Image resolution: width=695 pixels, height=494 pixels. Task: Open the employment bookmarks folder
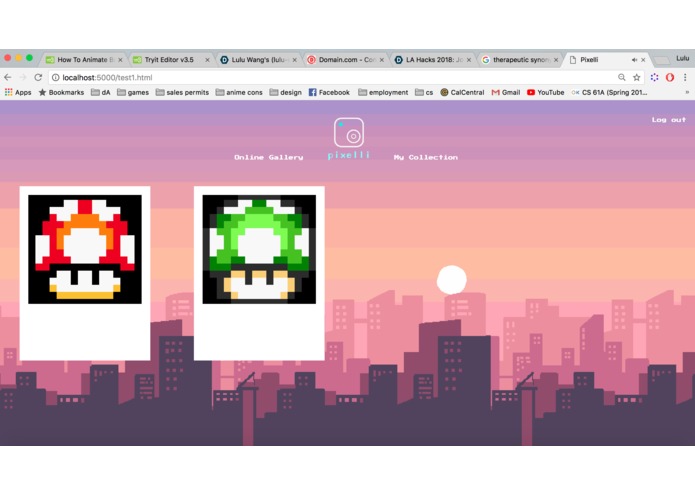point(383,92)
